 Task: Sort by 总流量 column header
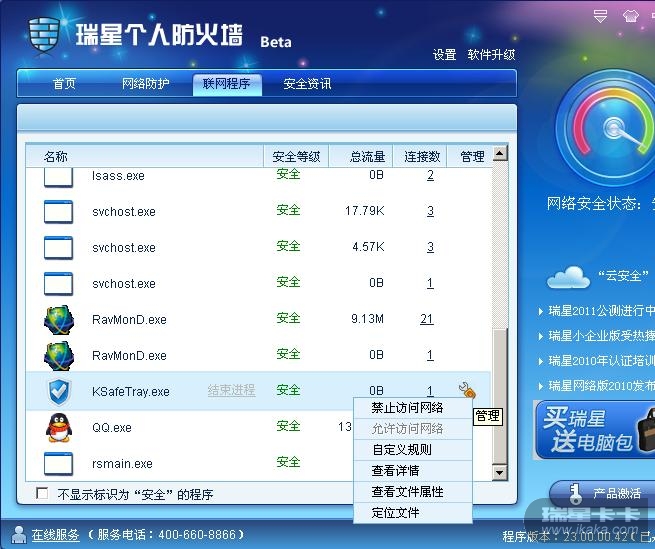click(x=361, y=157)
